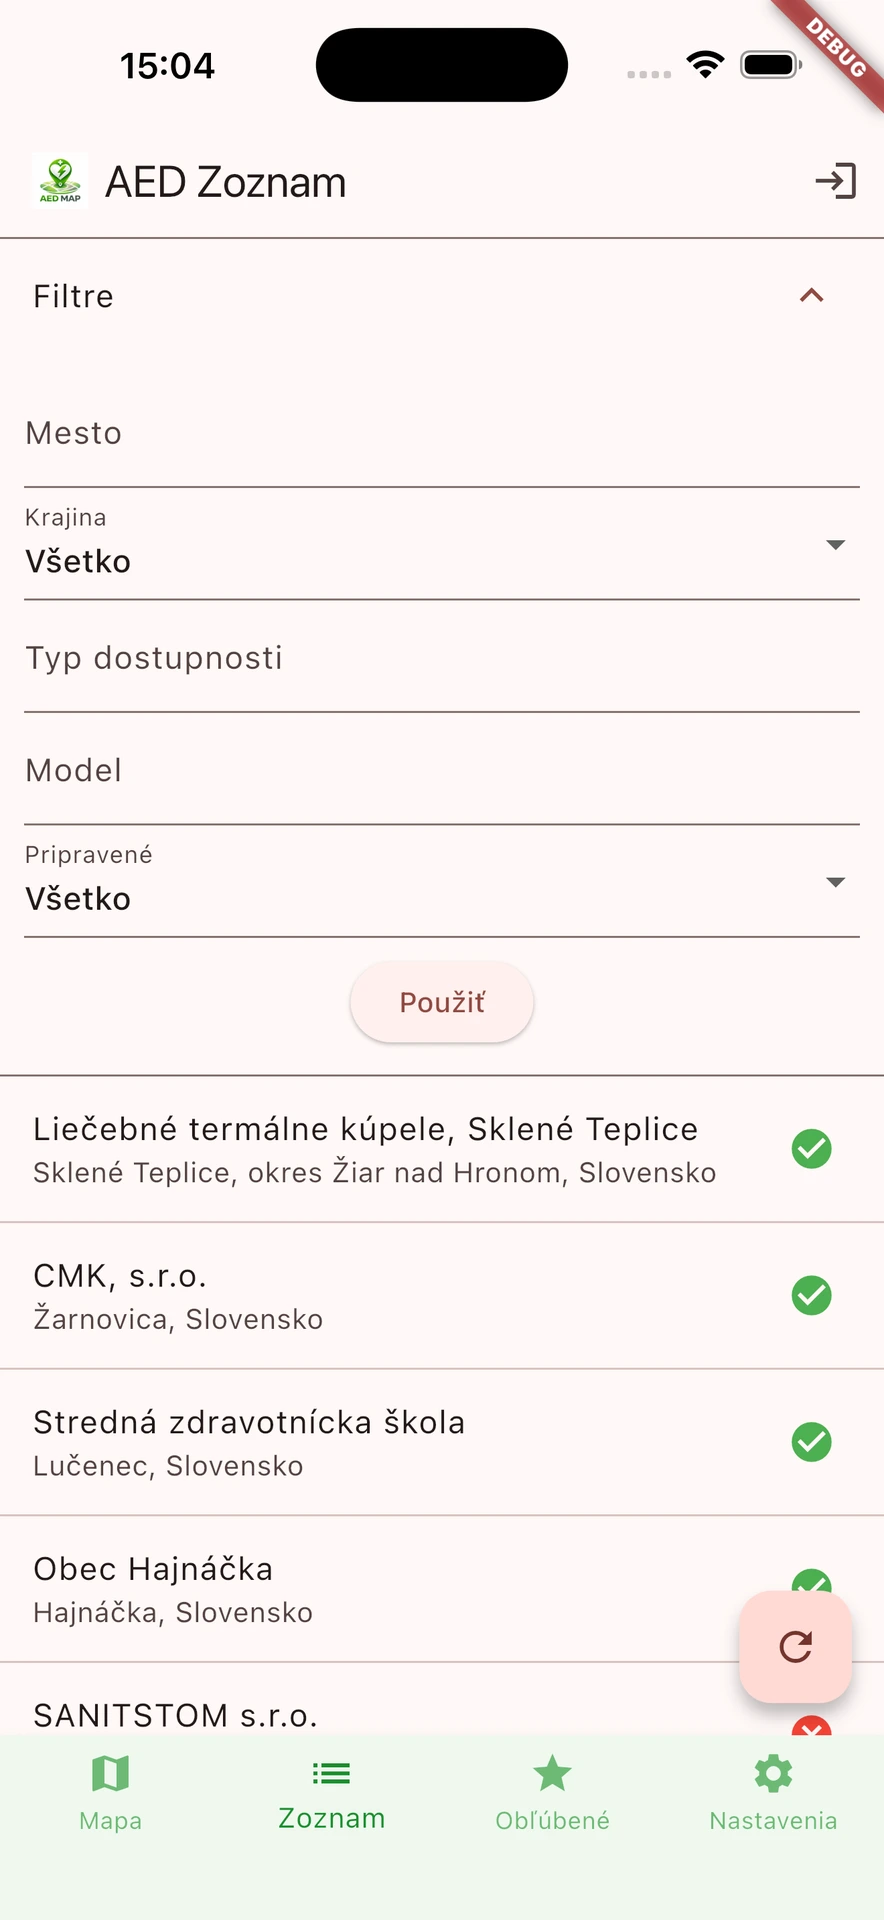
Task: Tap the Model filter field
Action: (441, 771)
